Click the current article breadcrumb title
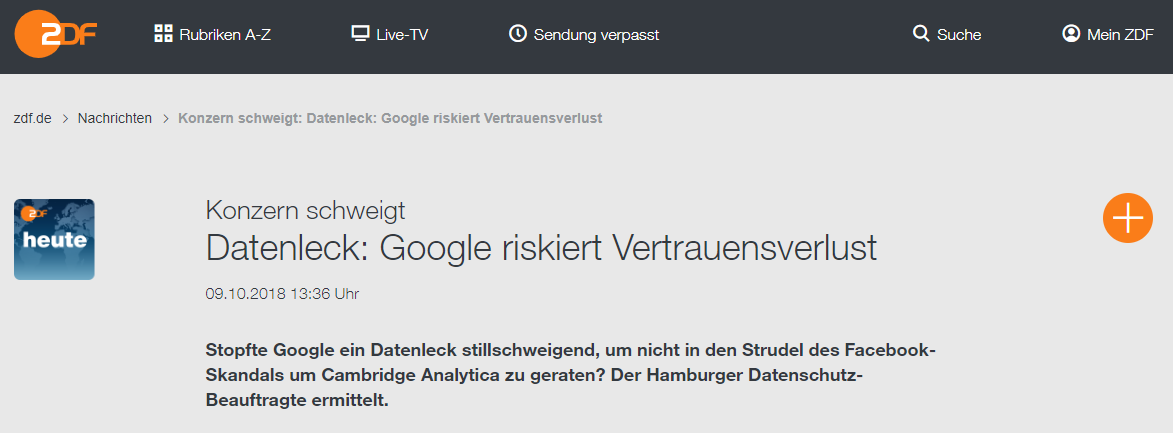This screenshot has height=433, width=1173. click(390, 118)
